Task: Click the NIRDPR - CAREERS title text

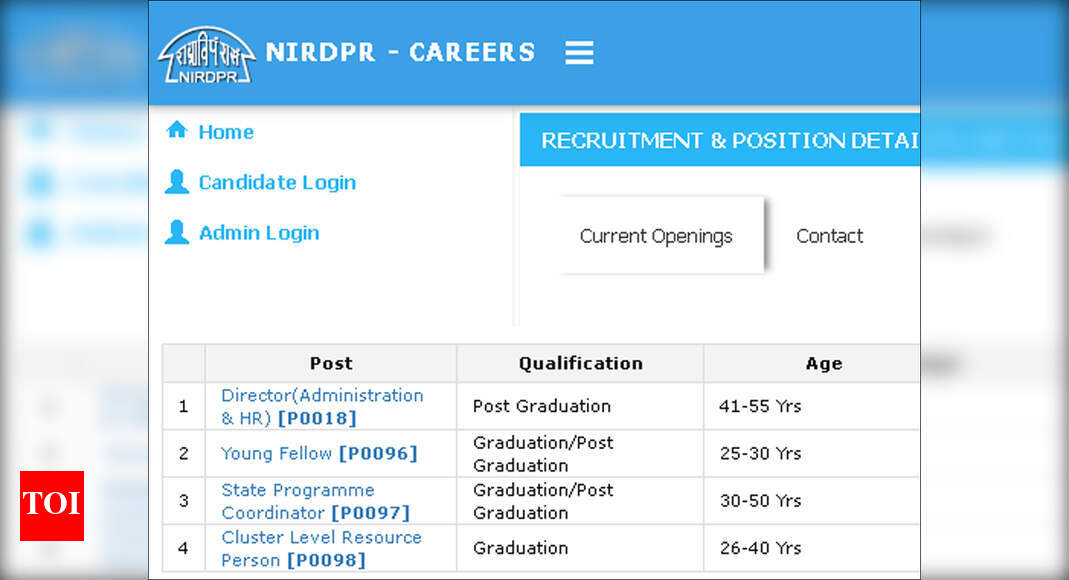Action: (x=398, y=52)
